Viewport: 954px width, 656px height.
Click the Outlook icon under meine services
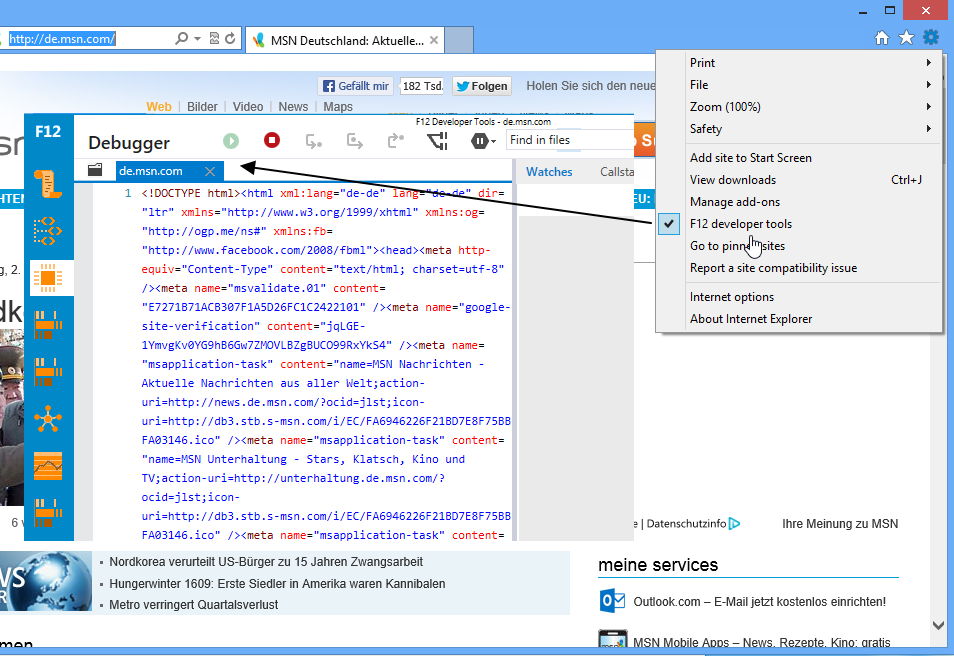pyautogui.click(x=611, y=601)
